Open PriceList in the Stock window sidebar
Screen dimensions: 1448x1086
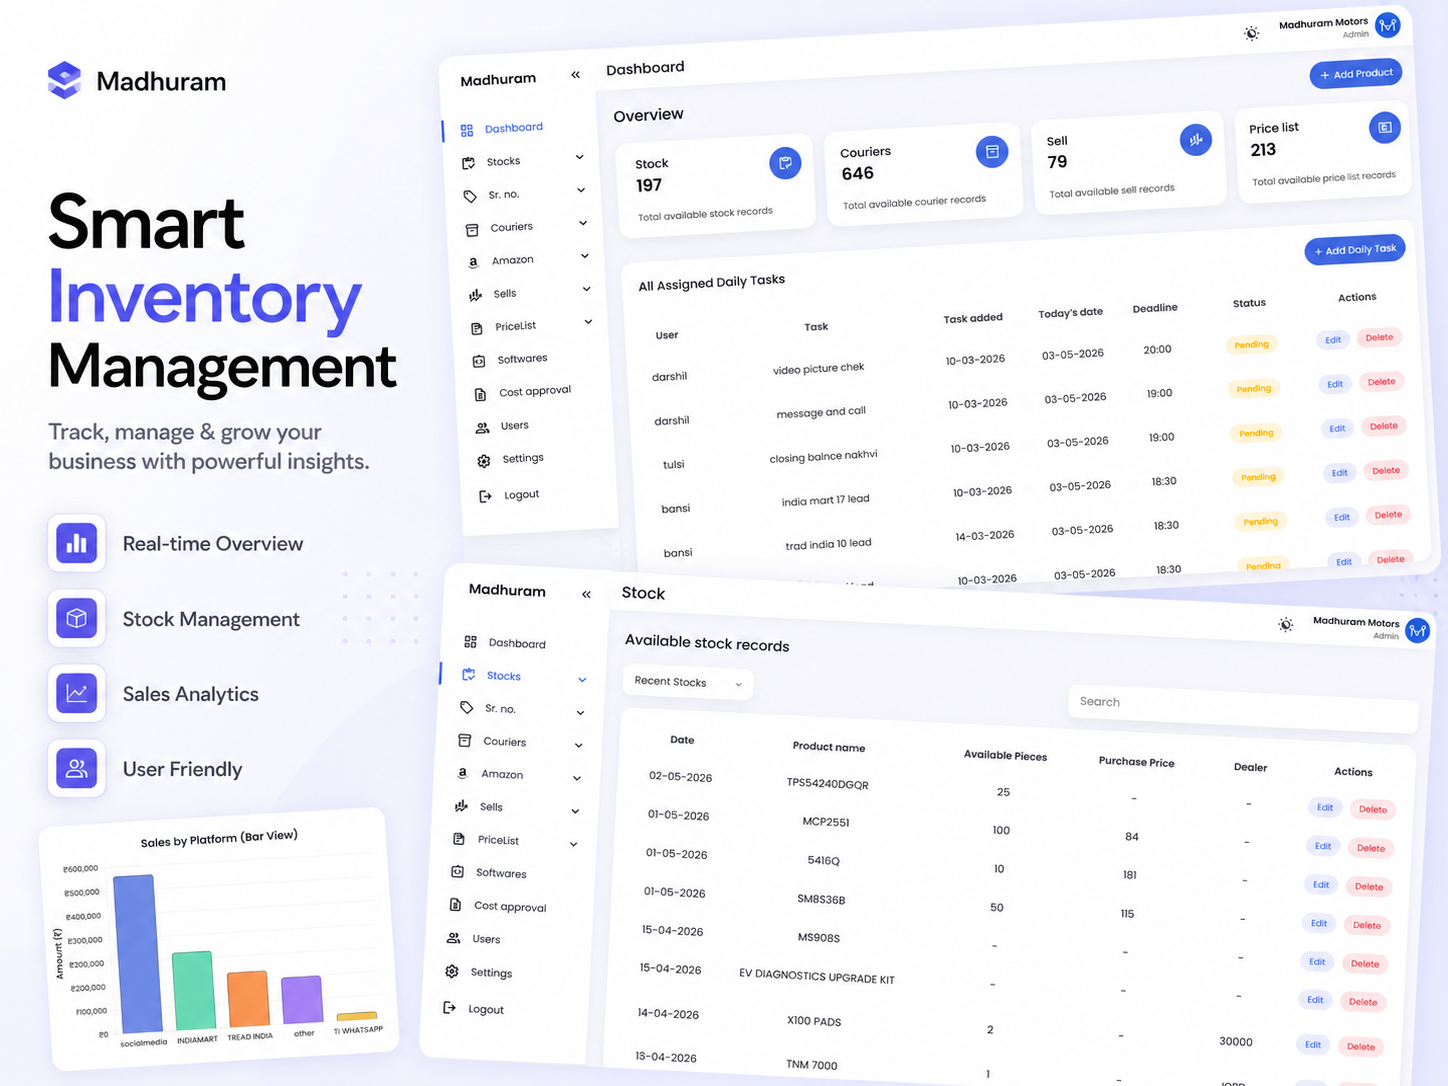(x=498, y=840)
